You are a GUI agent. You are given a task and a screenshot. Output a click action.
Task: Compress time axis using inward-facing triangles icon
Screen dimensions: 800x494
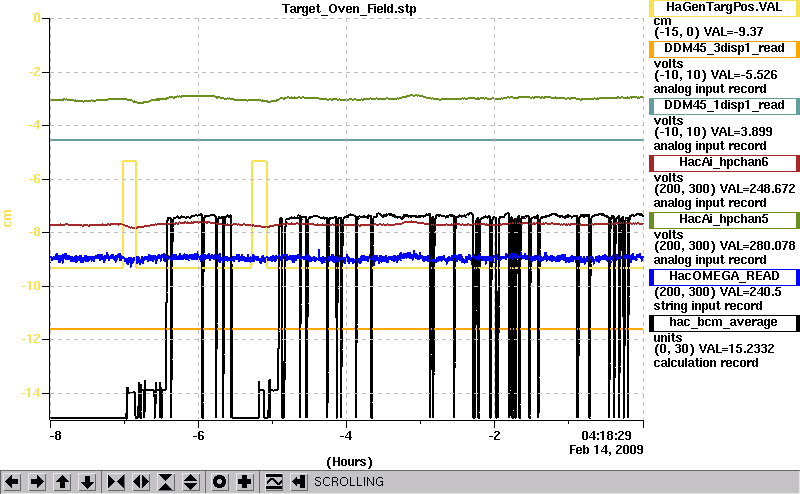pyautogui.click(x=116, y=482)
